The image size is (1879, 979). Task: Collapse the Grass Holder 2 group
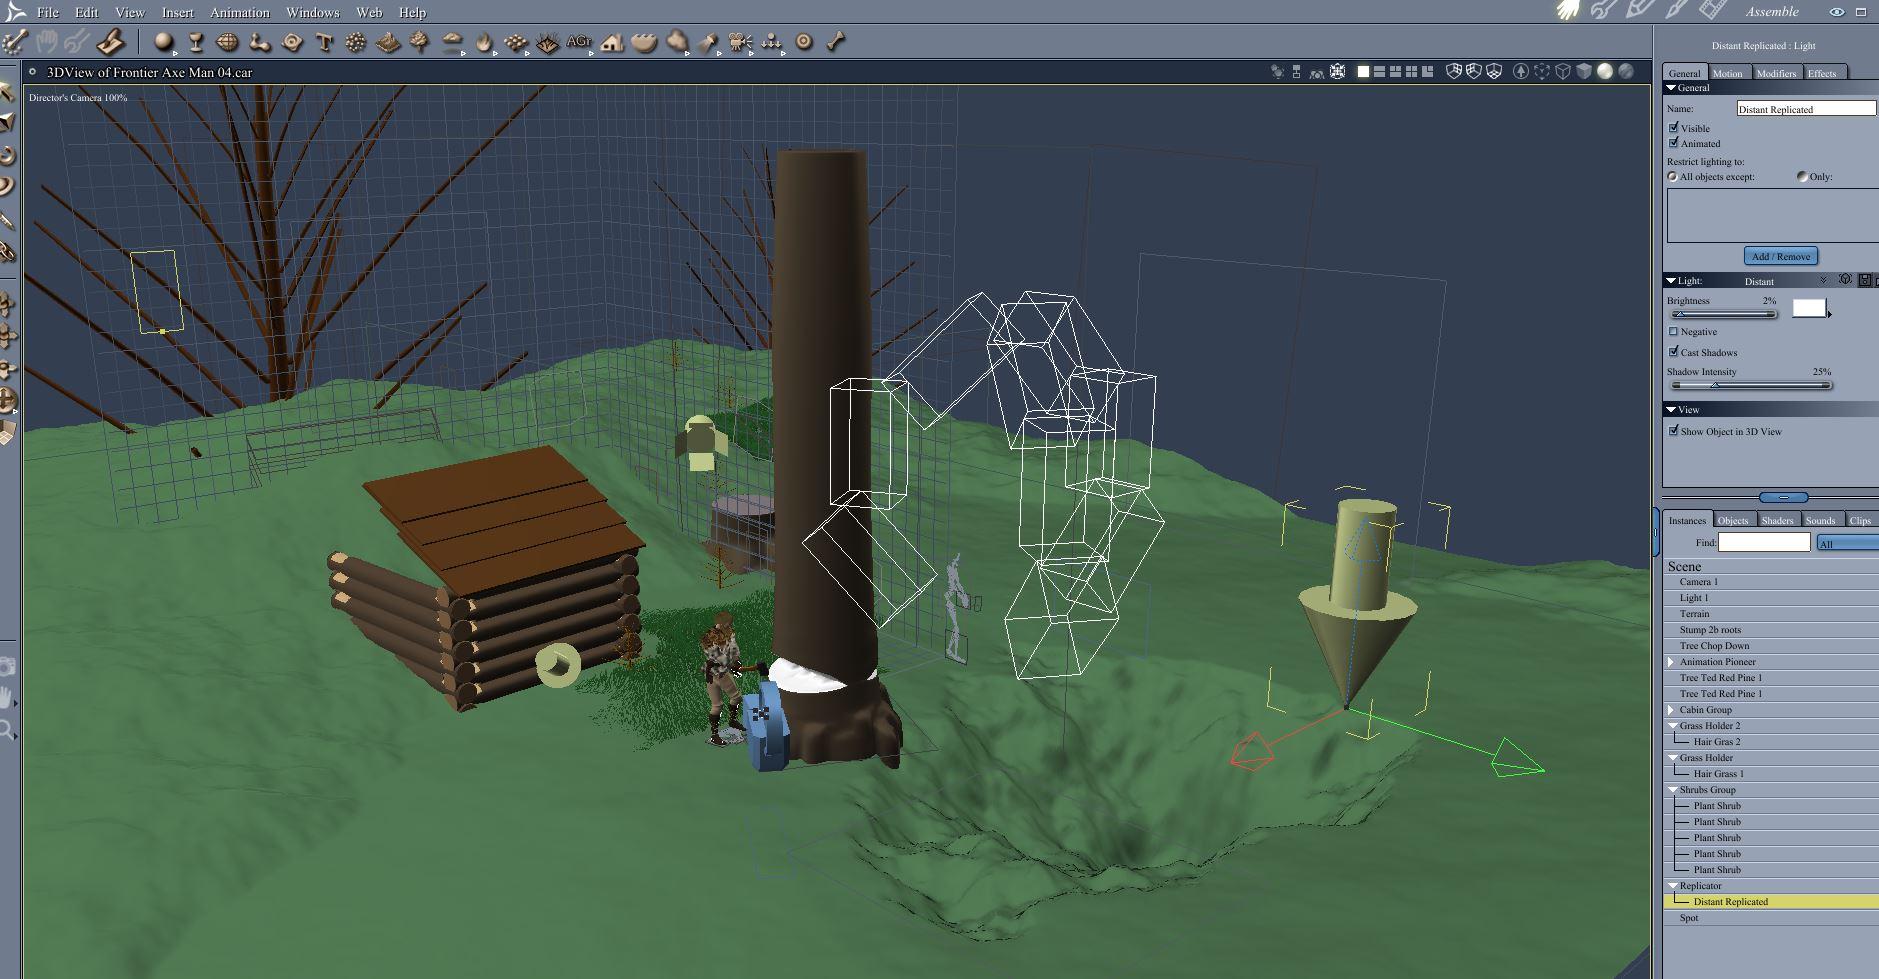tap(1672, 726)
